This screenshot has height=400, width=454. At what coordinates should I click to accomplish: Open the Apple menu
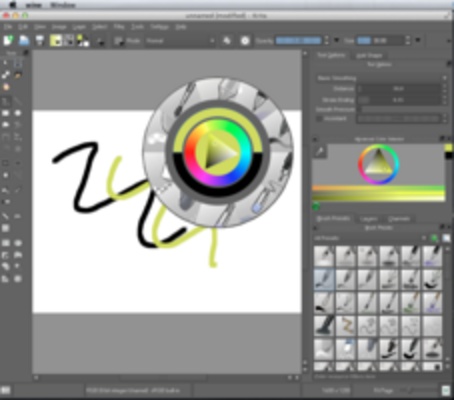tap(13, 5)
